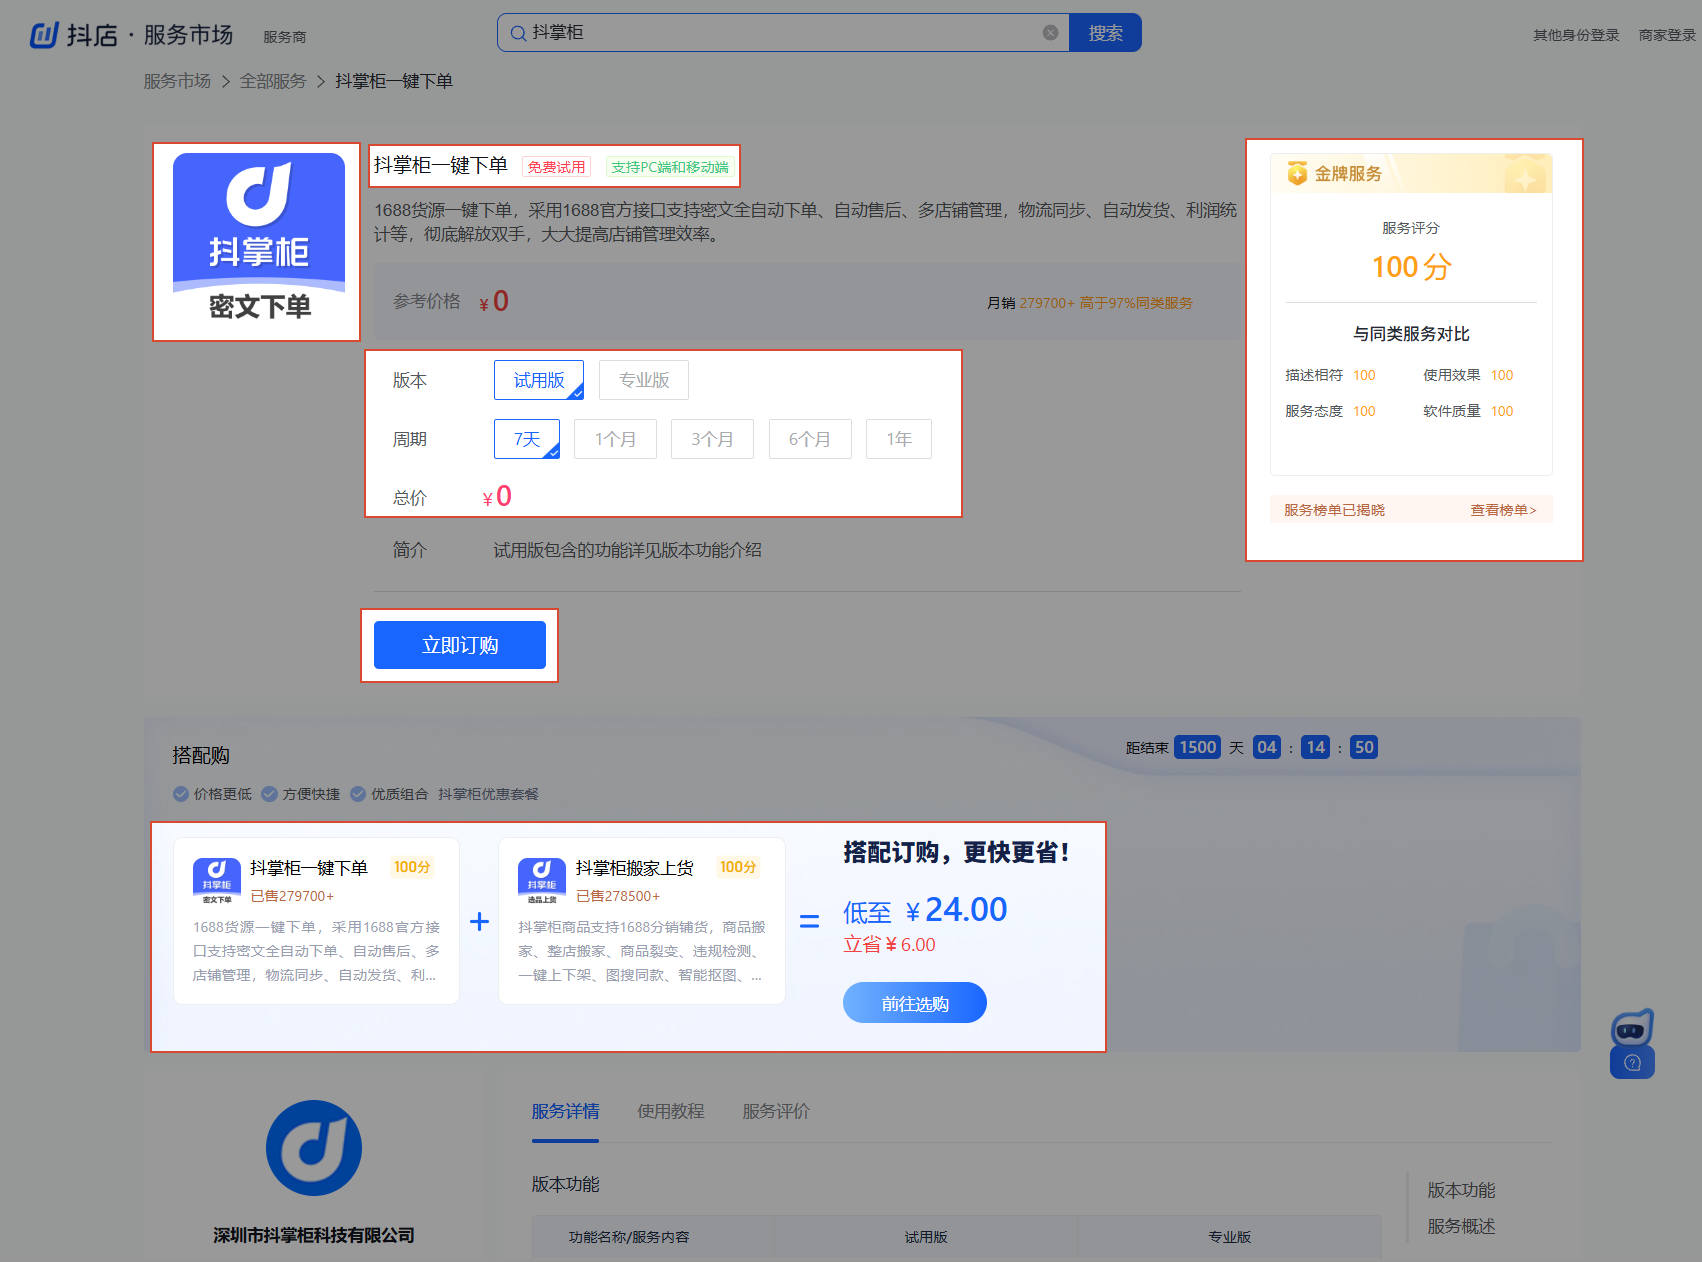Switch to the 服务详情 tab
Screen dimensions: 1702x1262
565,1111
